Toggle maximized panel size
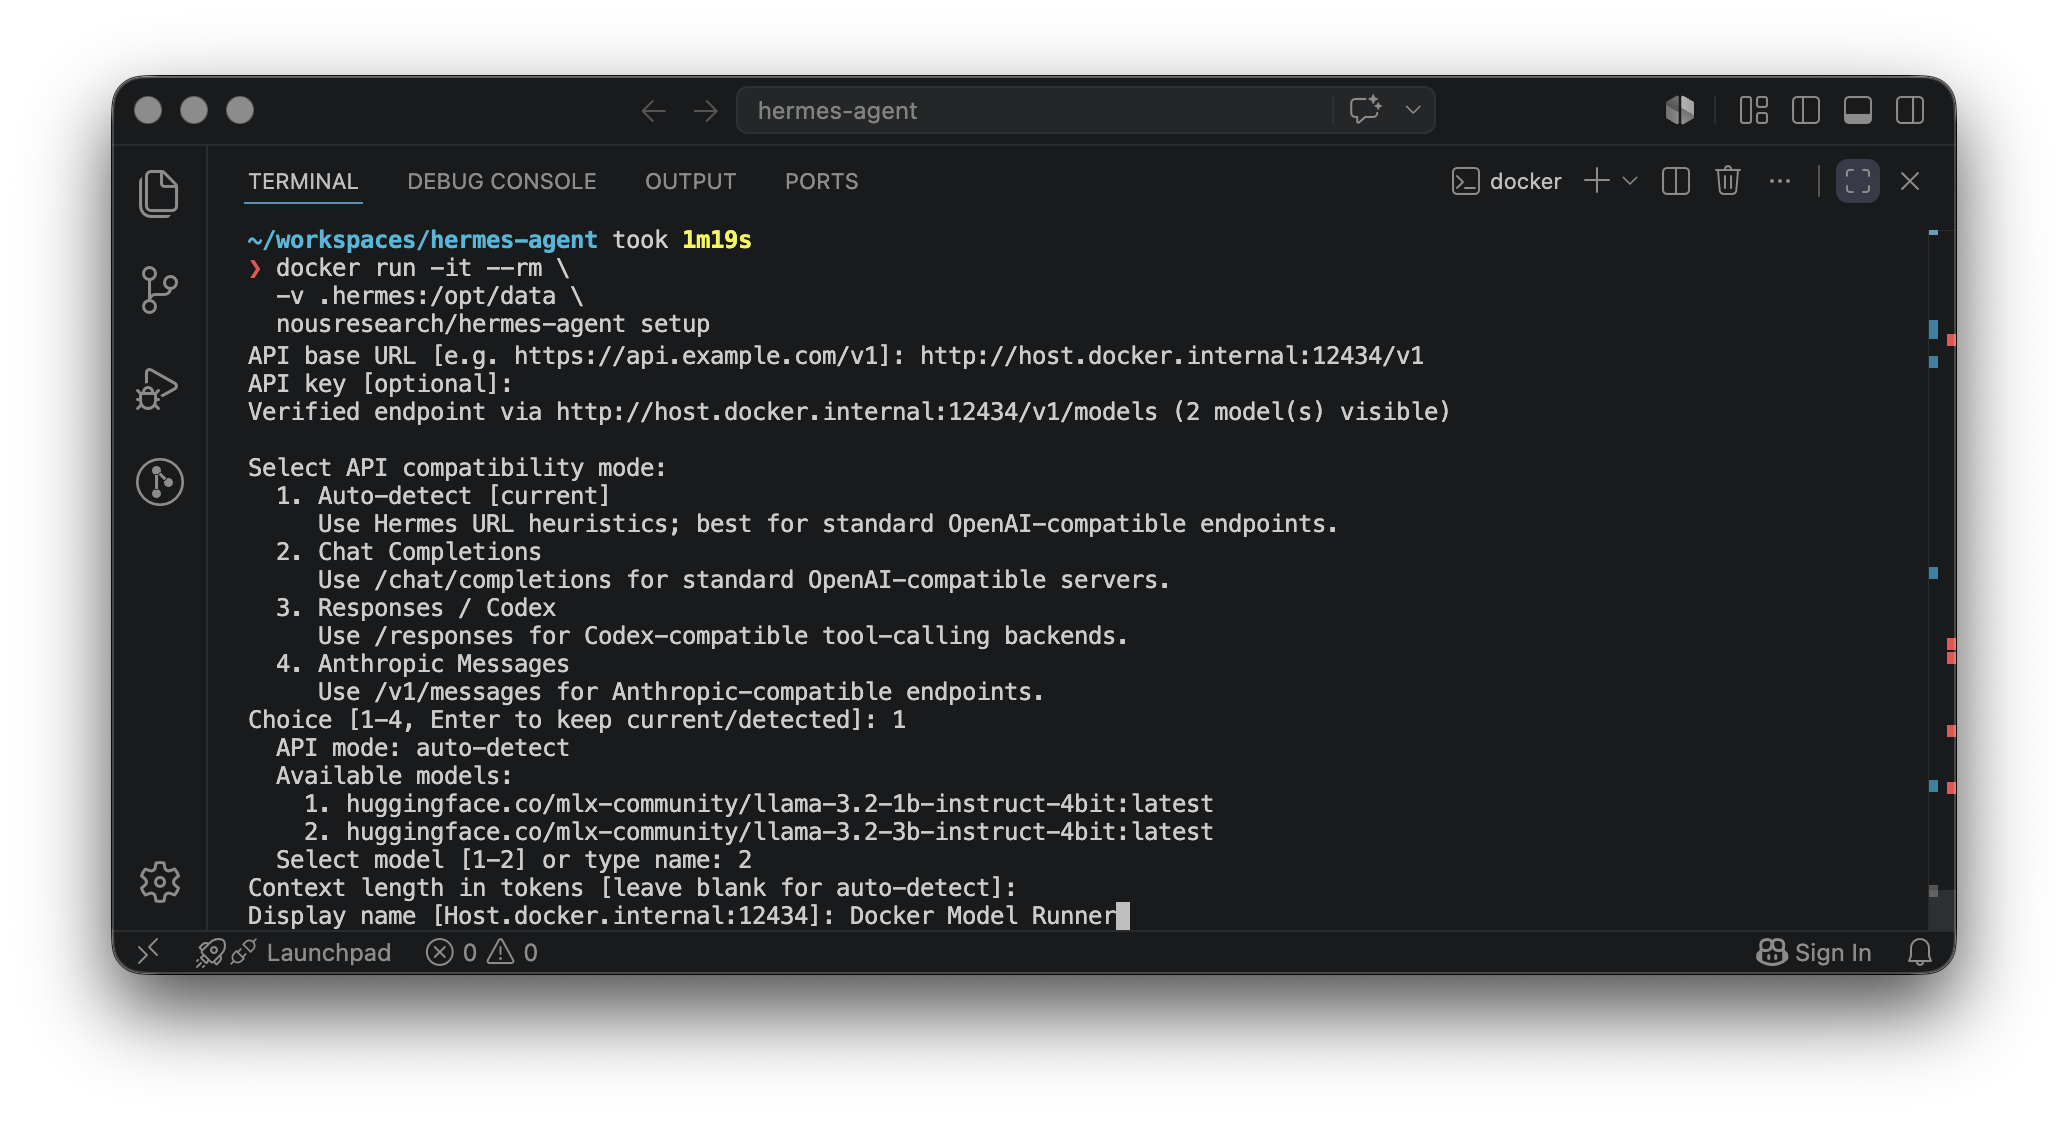 (x=1858, y=181)
